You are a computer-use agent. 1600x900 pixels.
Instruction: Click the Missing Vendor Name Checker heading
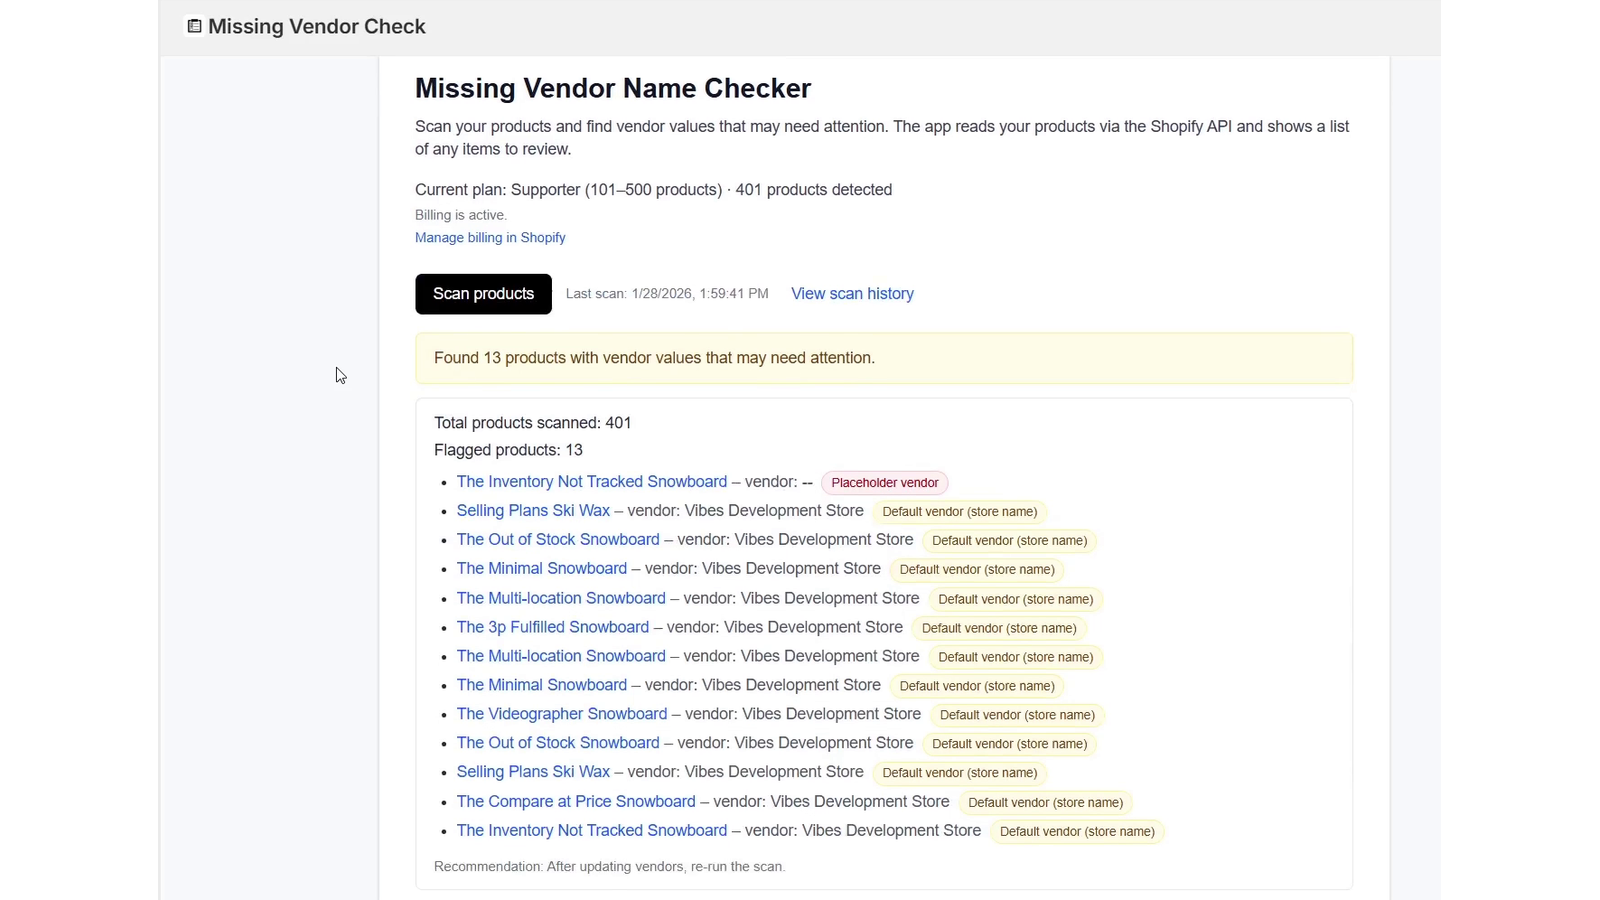(612, 88)
